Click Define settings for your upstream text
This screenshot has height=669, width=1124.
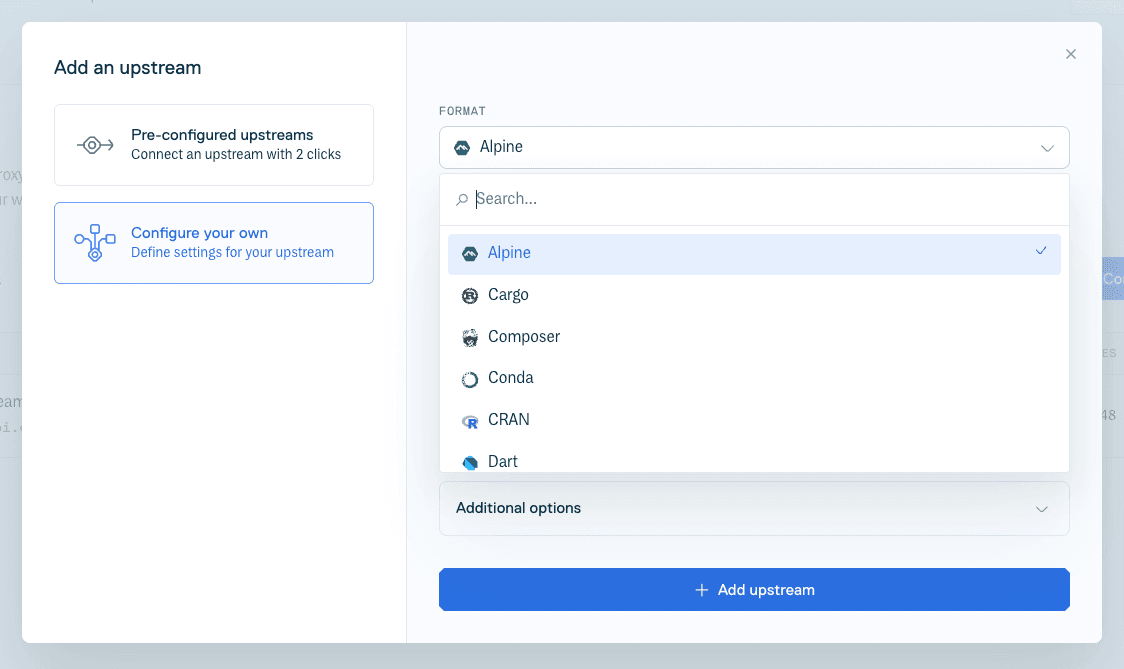[x=232, y=252]
